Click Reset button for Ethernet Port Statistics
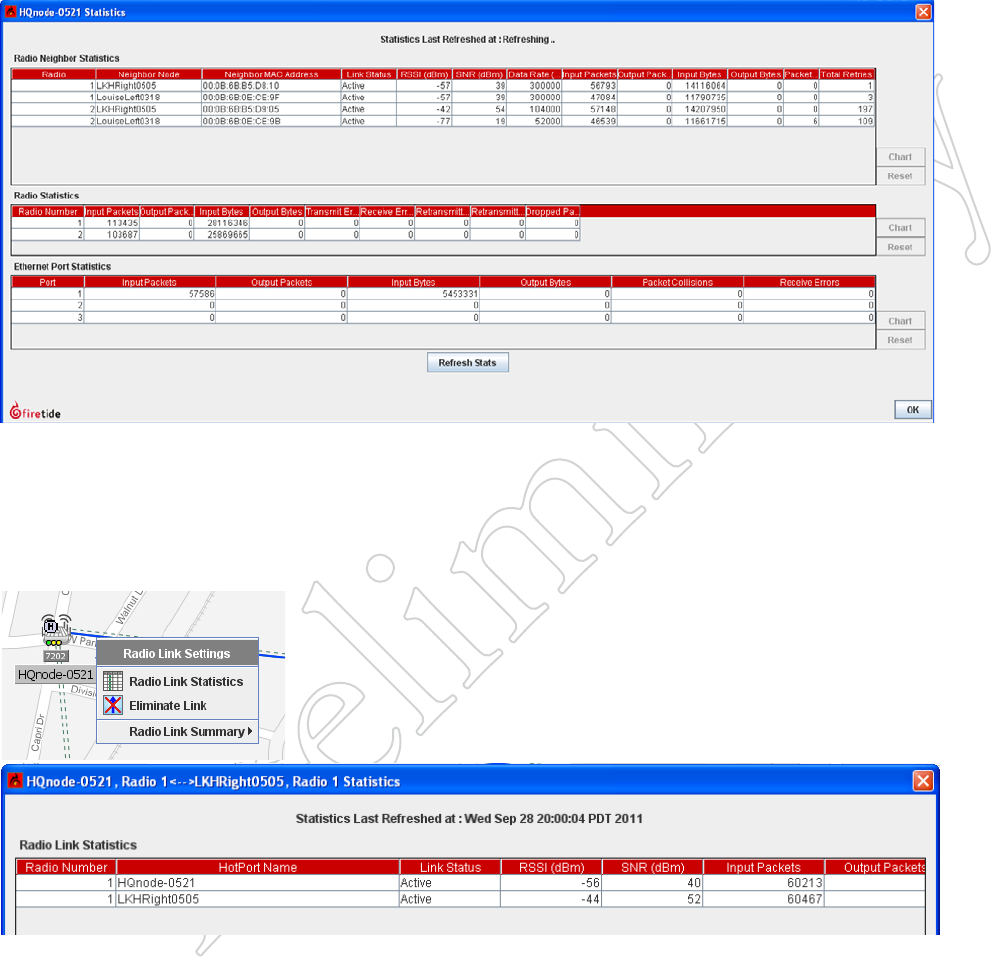This screenshot has width=991, height=957. (900, 340)
